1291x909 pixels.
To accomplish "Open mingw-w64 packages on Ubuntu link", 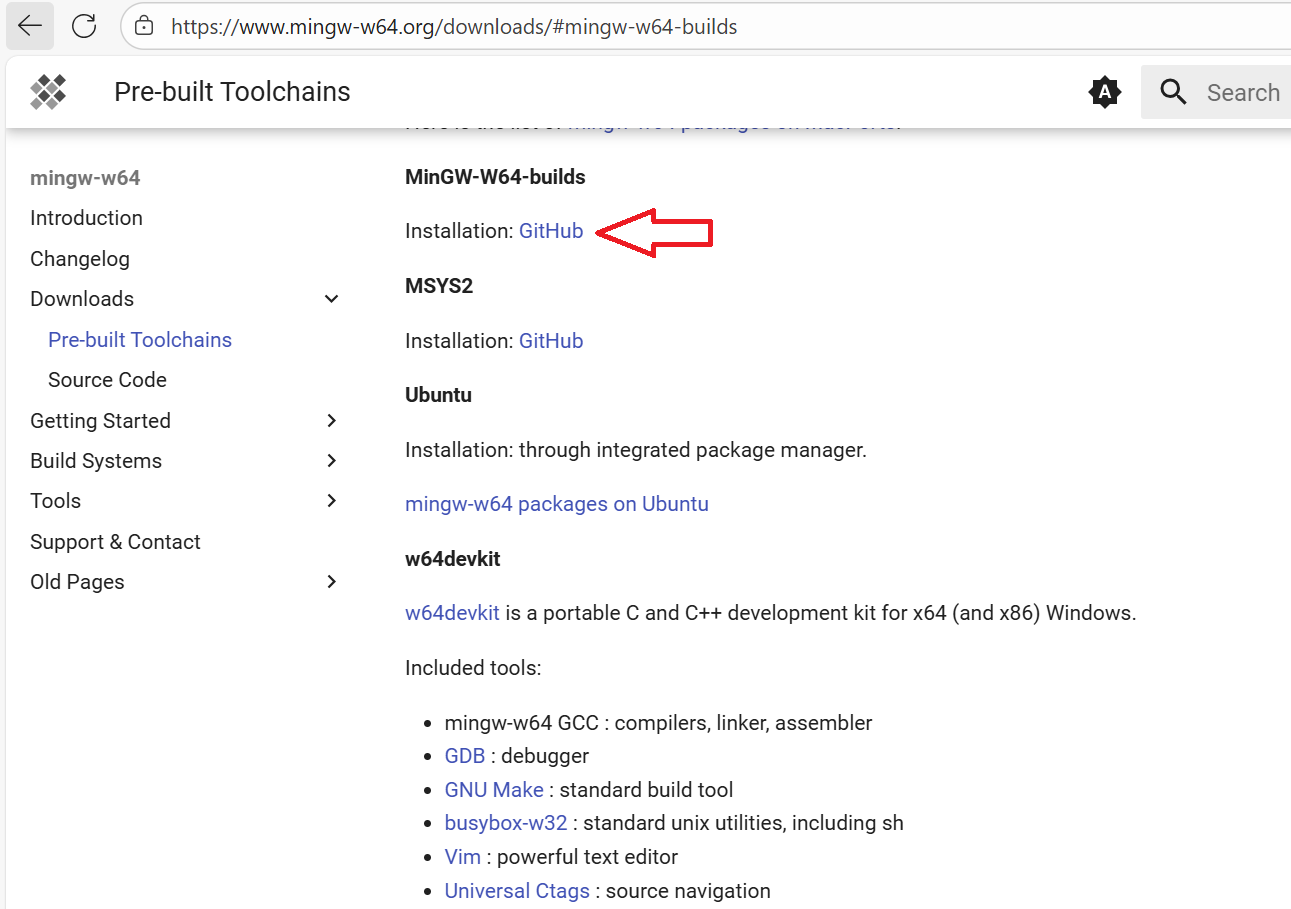I will point(556,504).
